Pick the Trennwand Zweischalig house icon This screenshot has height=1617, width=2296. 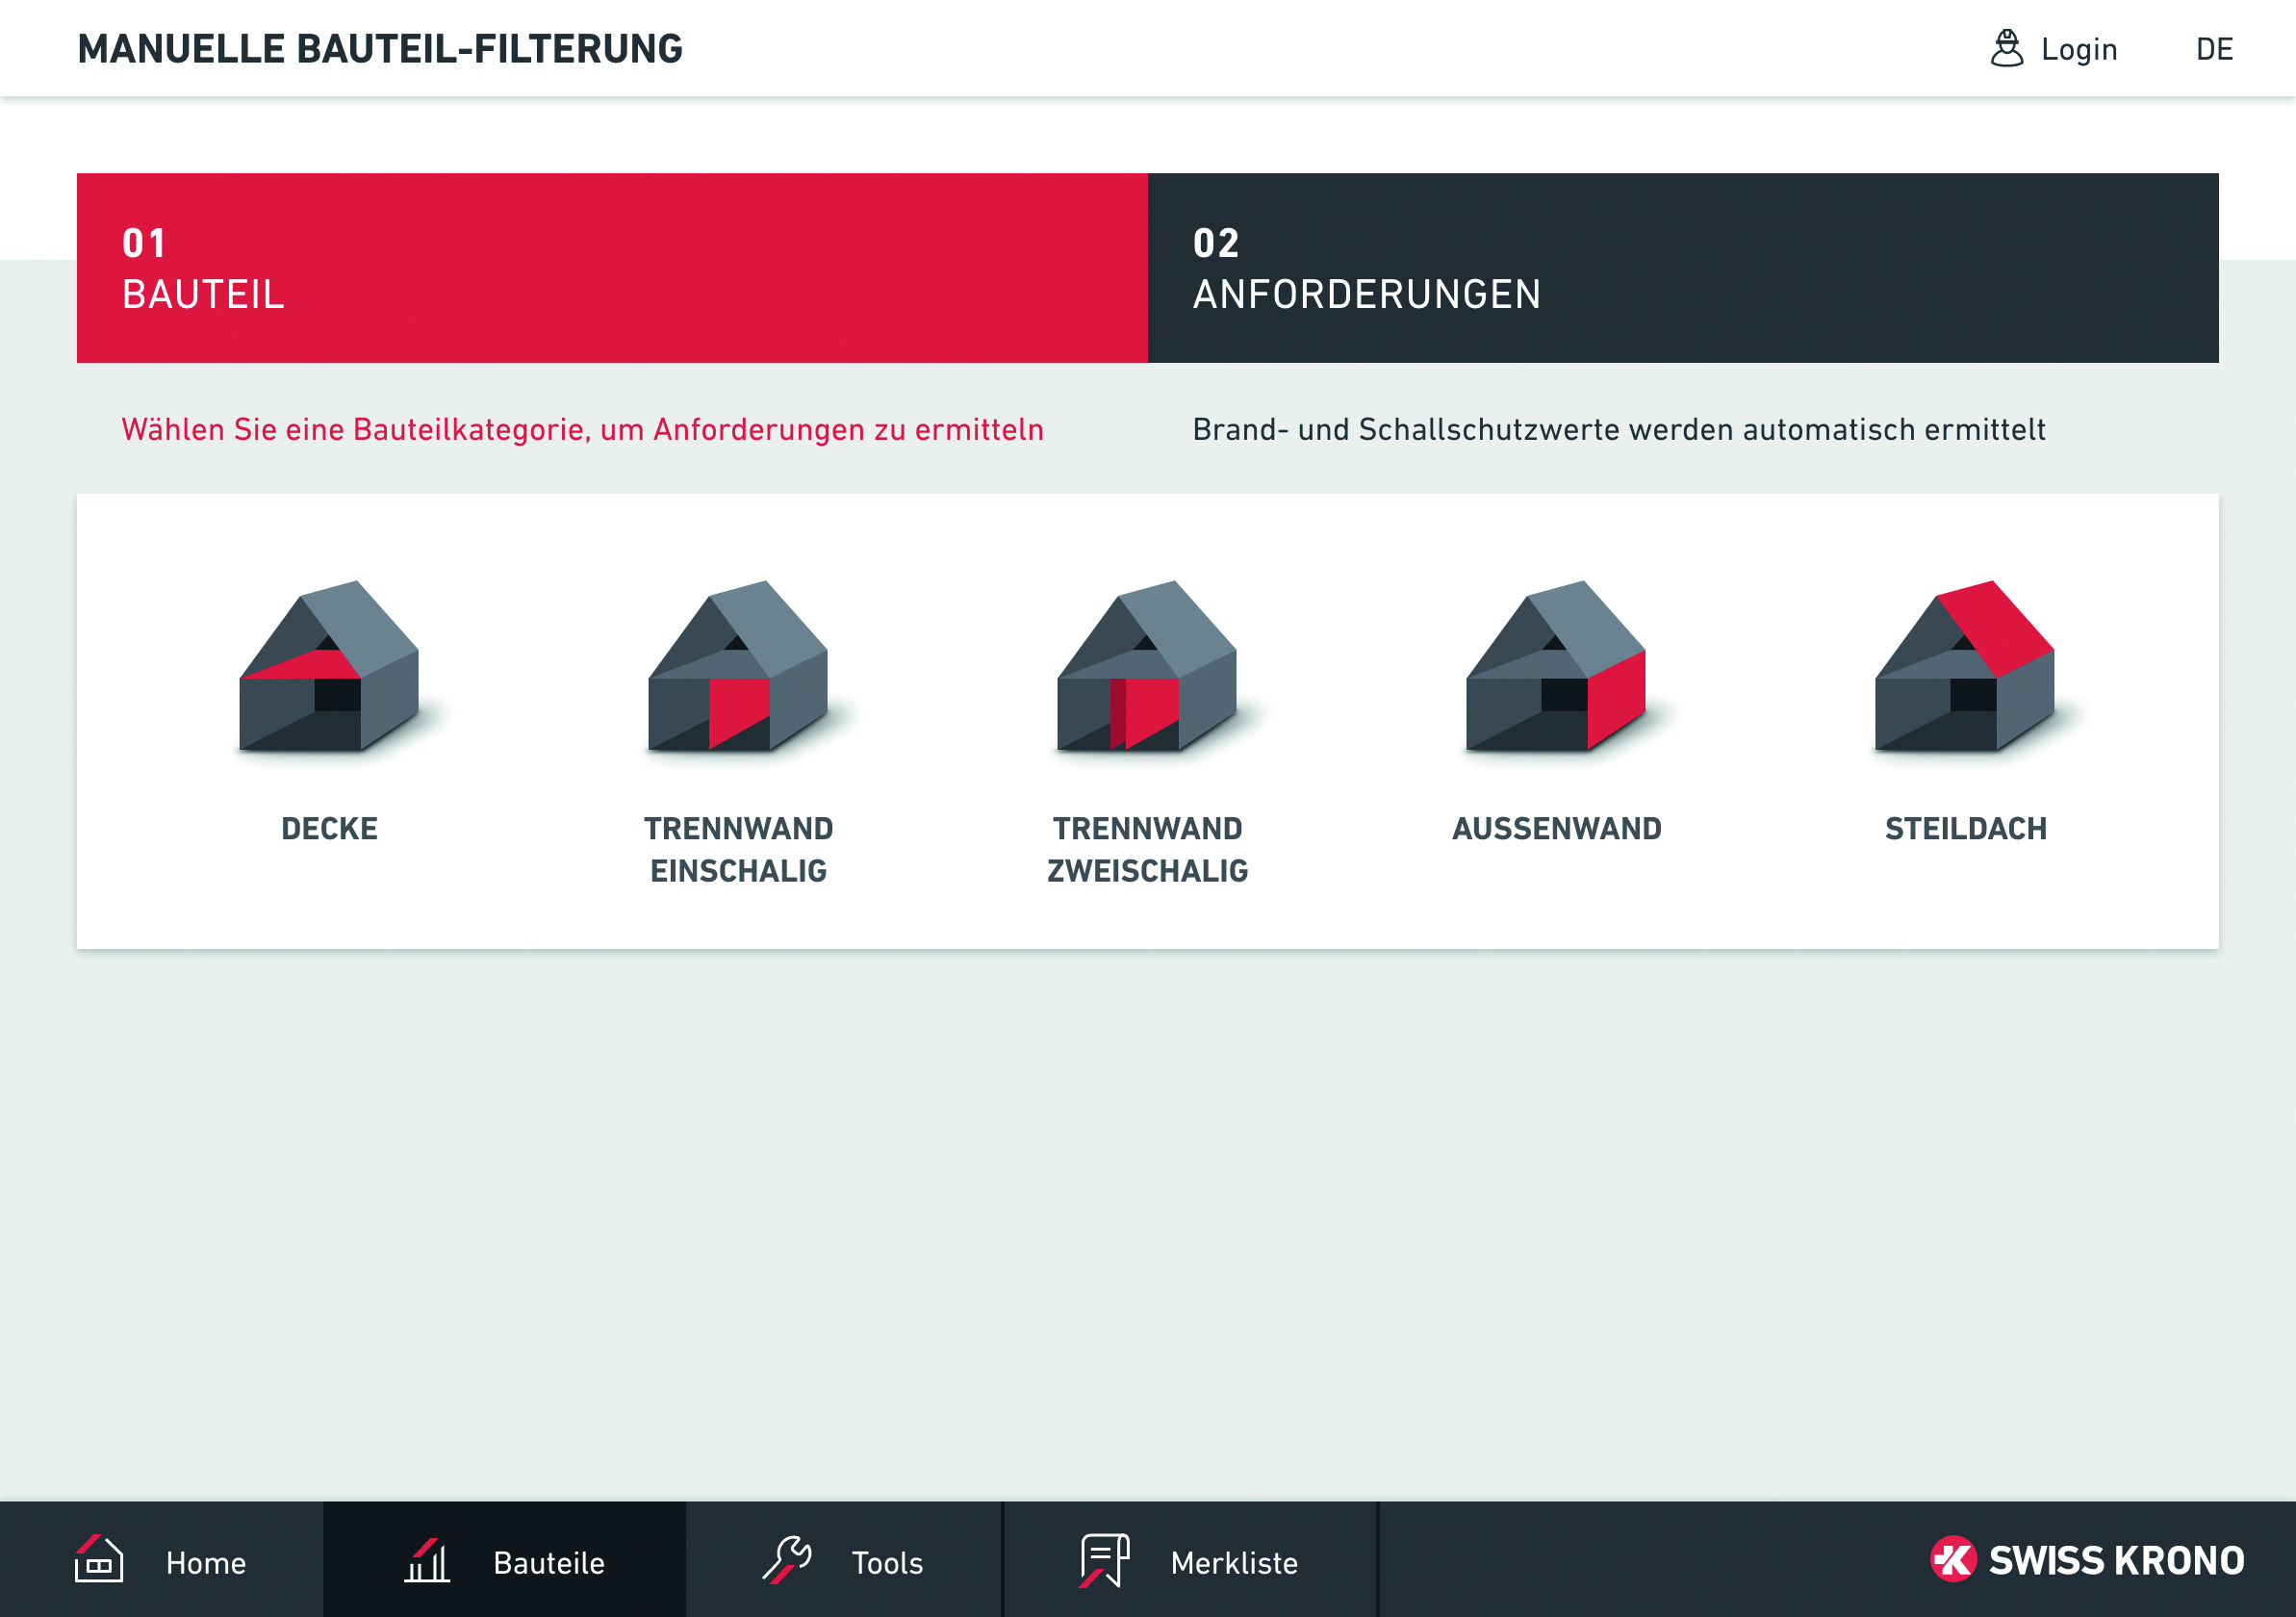pos(1147,667)
